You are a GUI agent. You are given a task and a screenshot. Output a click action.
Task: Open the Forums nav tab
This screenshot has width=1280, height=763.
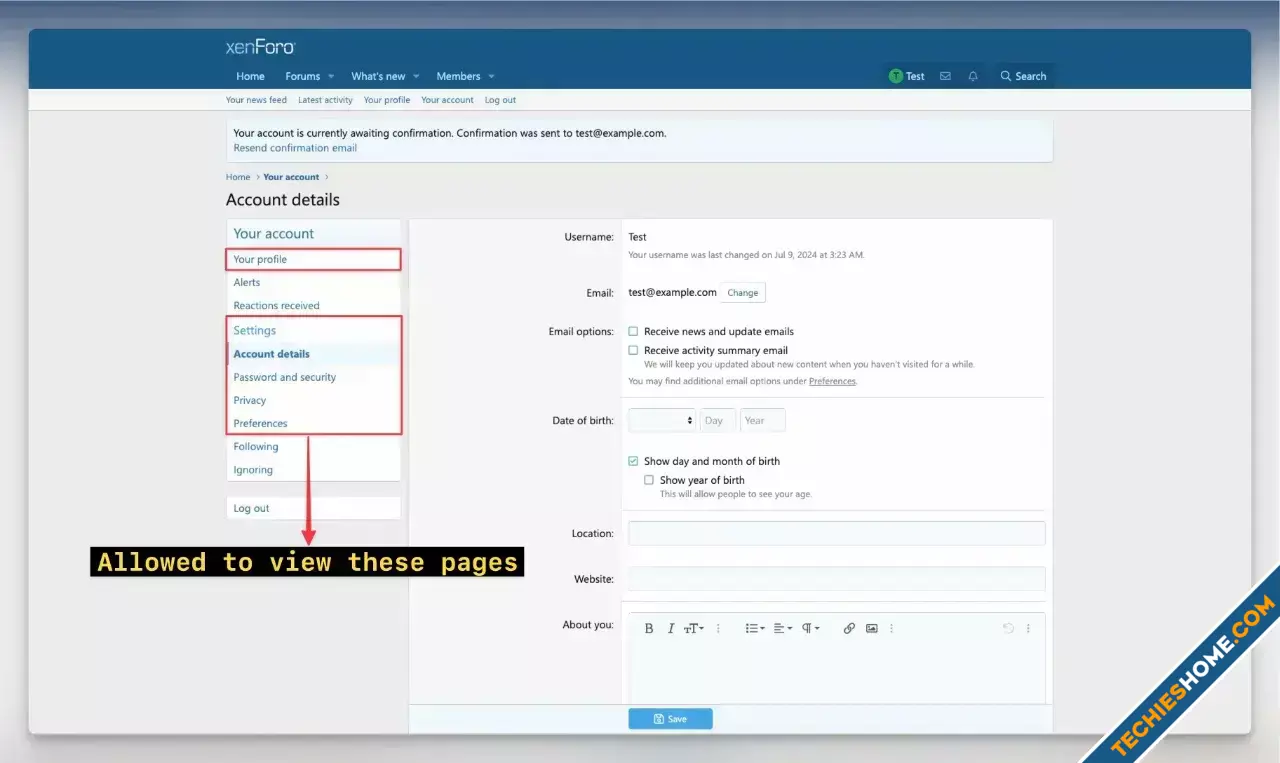click(x=303, y=76)
